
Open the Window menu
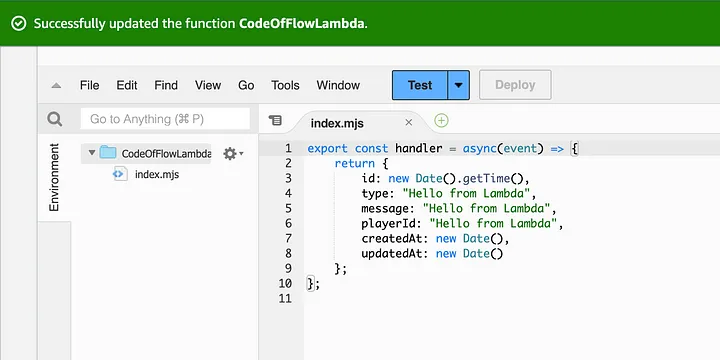point(338,85)
